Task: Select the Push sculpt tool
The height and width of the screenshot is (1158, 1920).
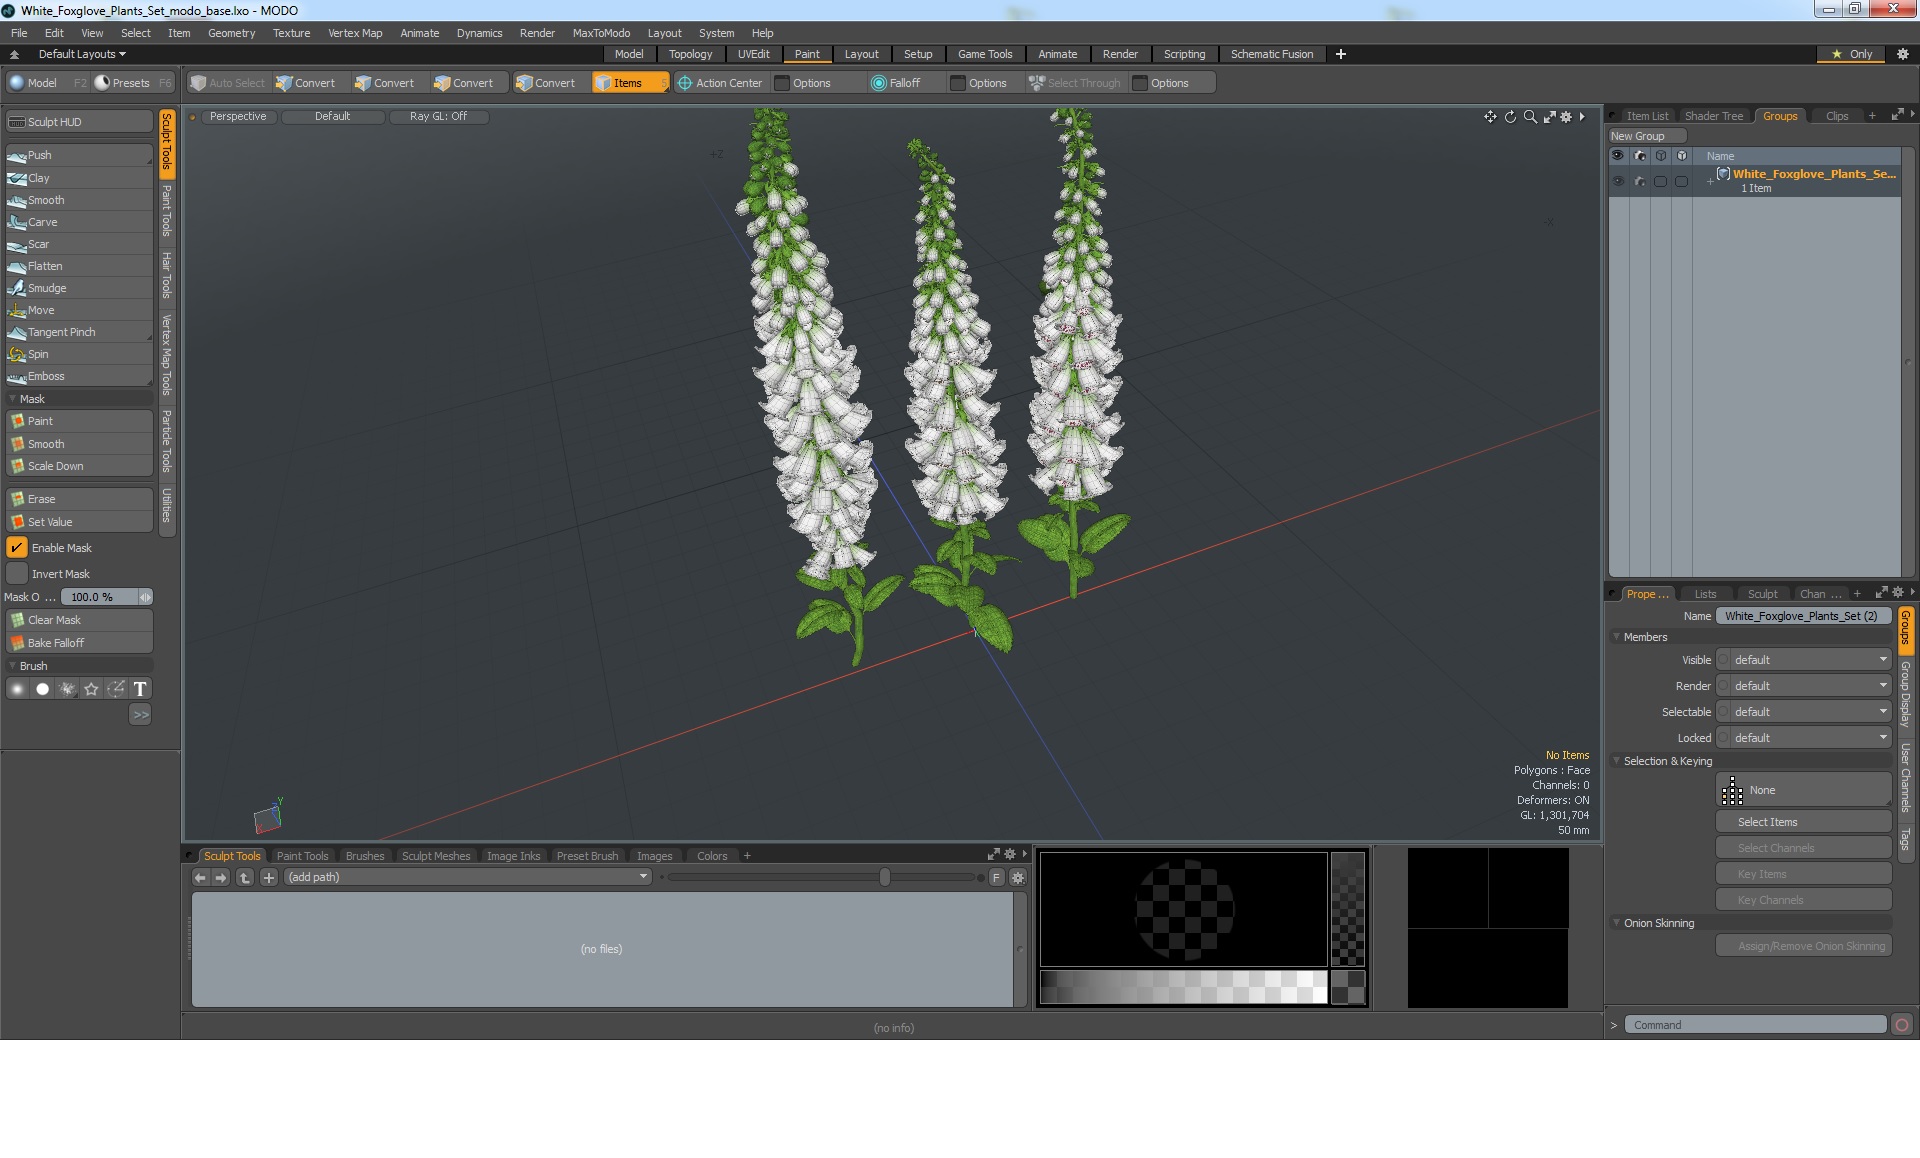Action: click(x=40, y=155)
